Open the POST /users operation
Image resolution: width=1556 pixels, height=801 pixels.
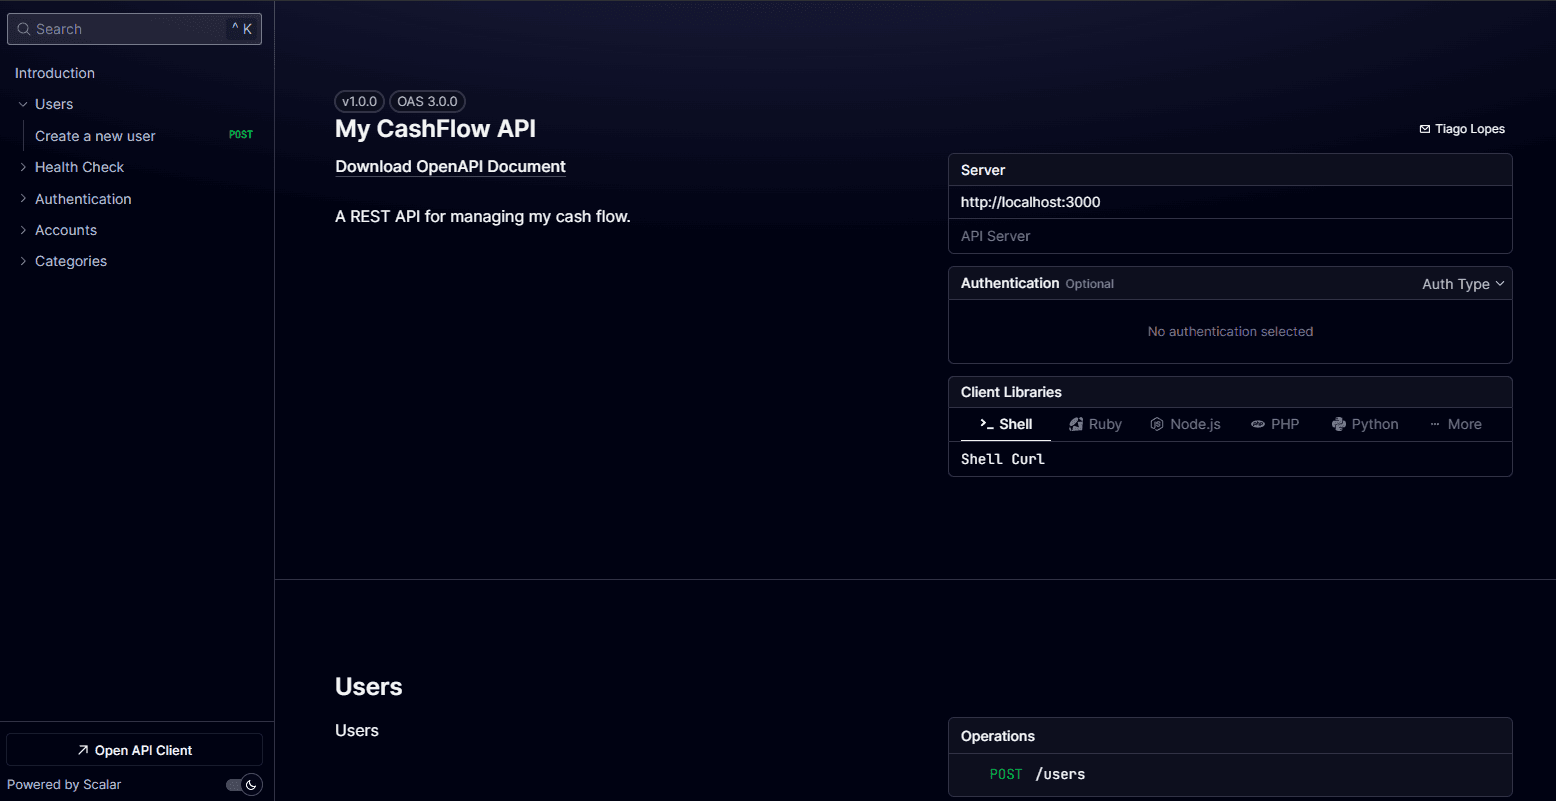pos(1037,774)
